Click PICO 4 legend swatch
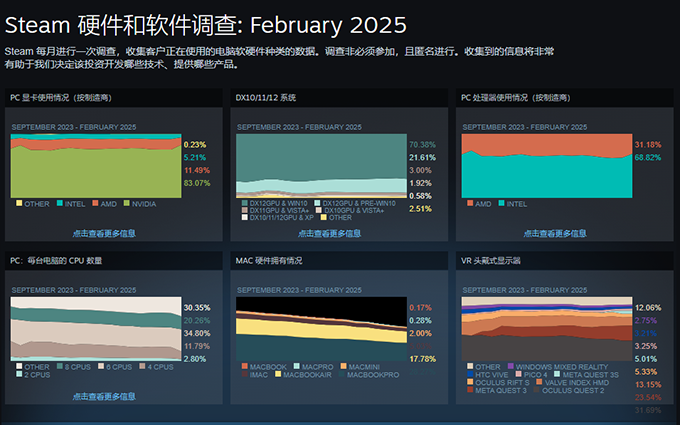The image size is (680, 425). tap(518, 374)
